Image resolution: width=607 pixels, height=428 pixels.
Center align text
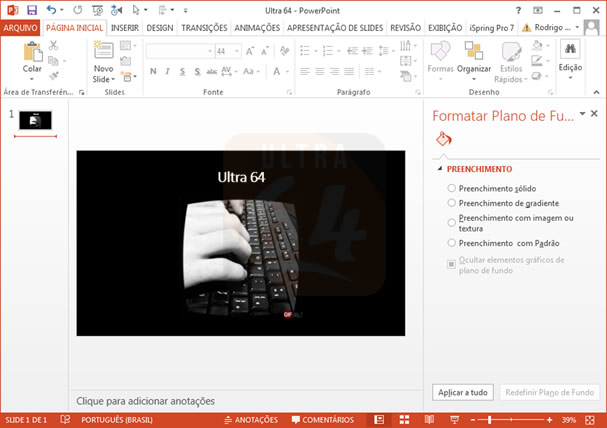tap(320, 72)
